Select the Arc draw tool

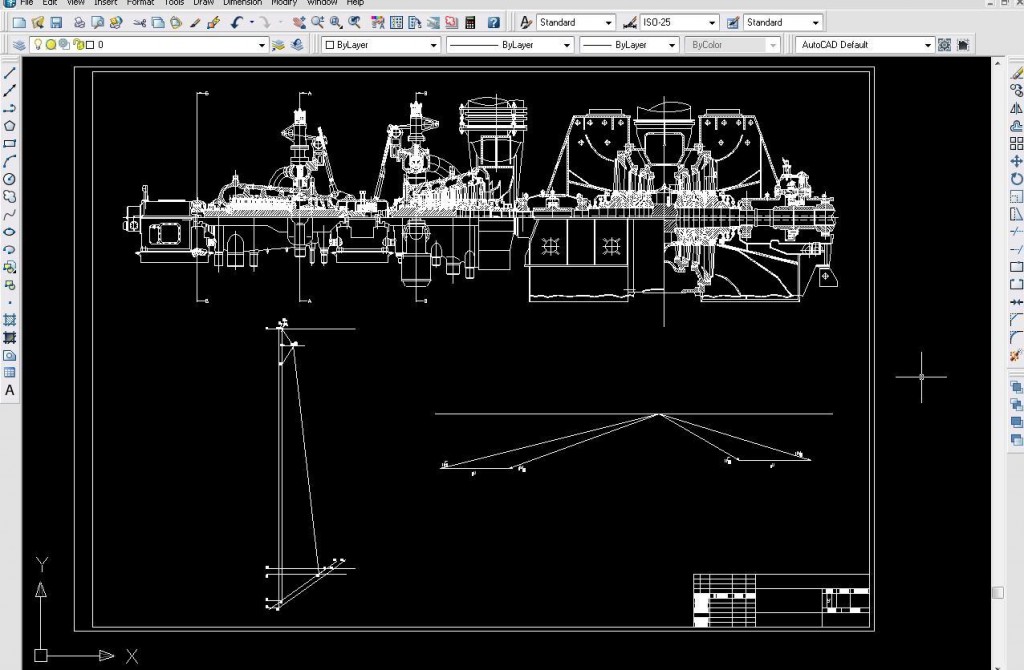point(10,161)
